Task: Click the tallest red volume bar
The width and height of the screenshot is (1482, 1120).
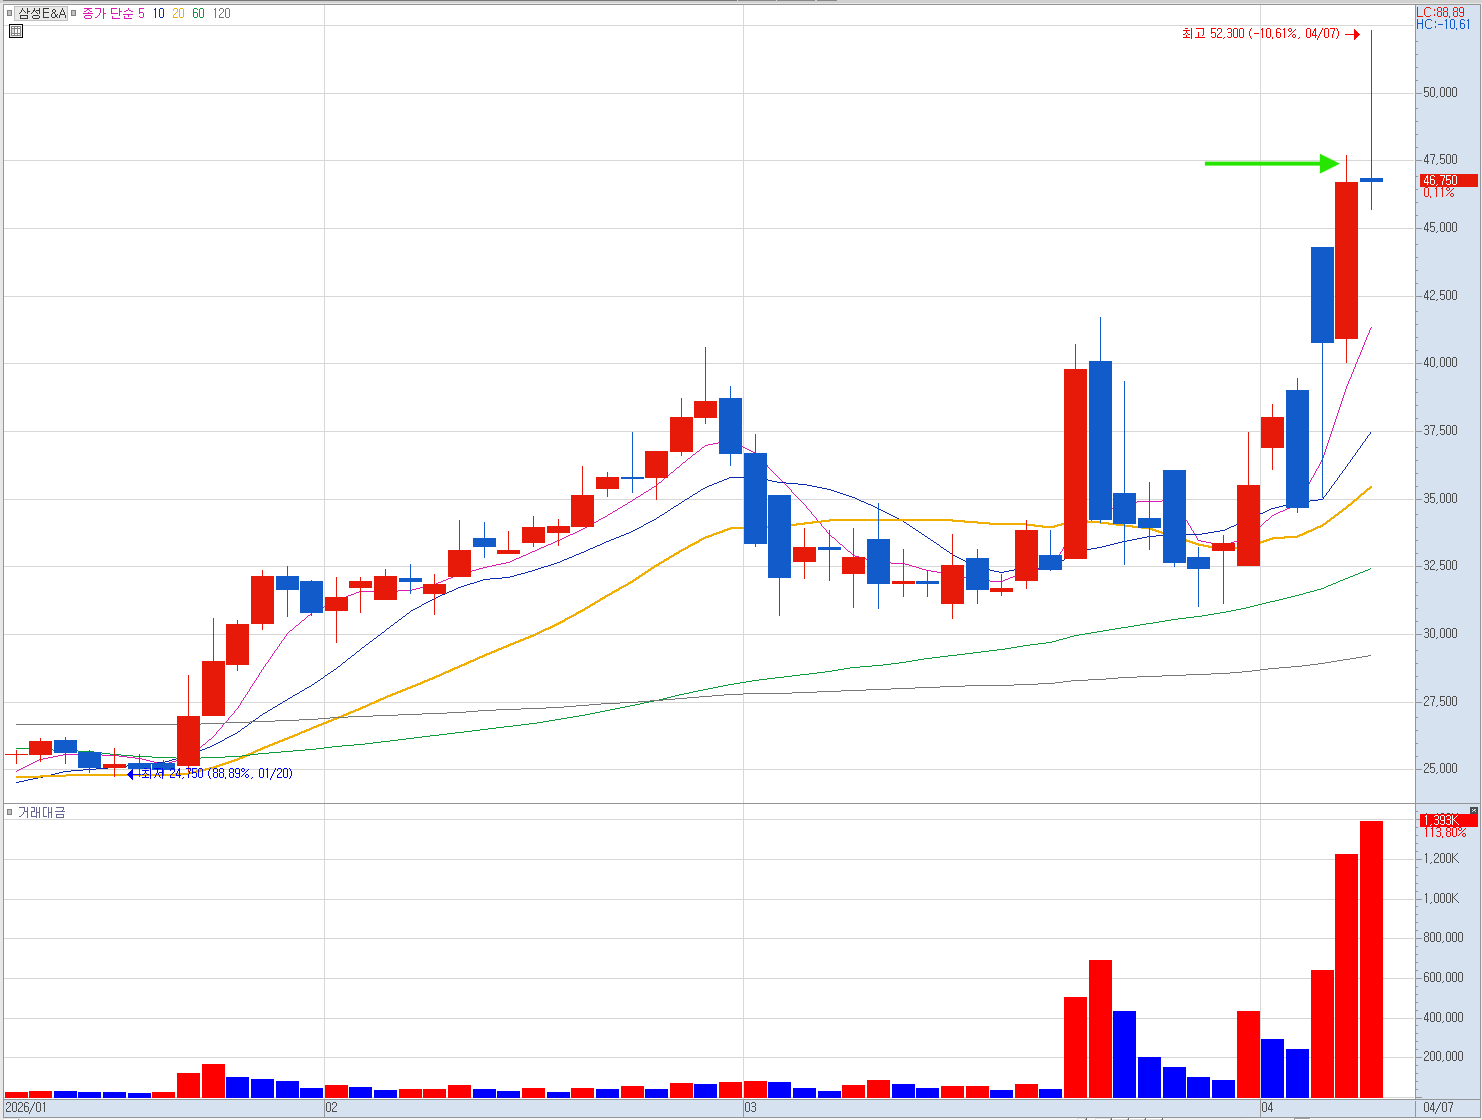Action: click(1371, 959)
